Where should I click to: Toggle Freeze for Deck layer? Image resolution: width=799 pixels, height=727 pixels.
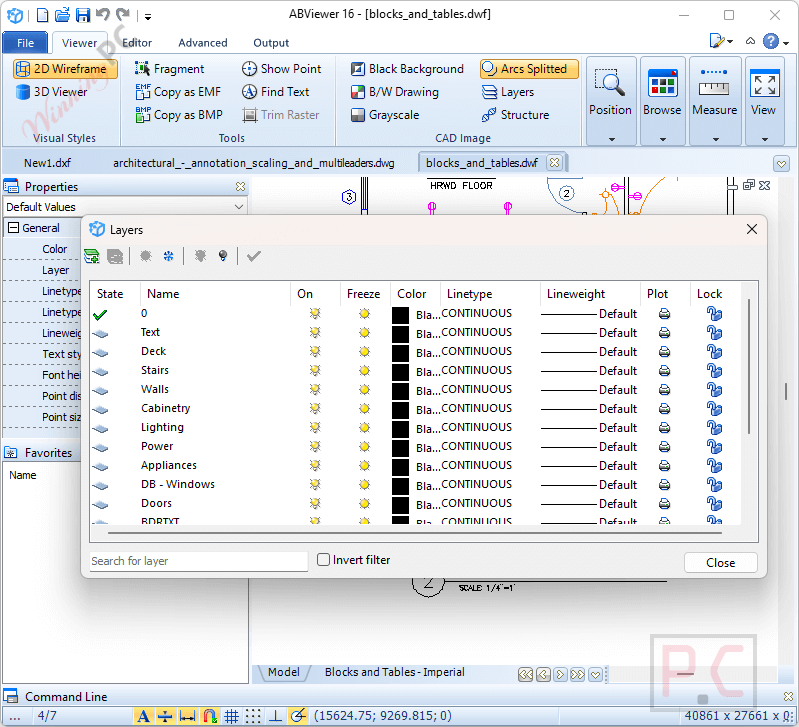[364, 352]
